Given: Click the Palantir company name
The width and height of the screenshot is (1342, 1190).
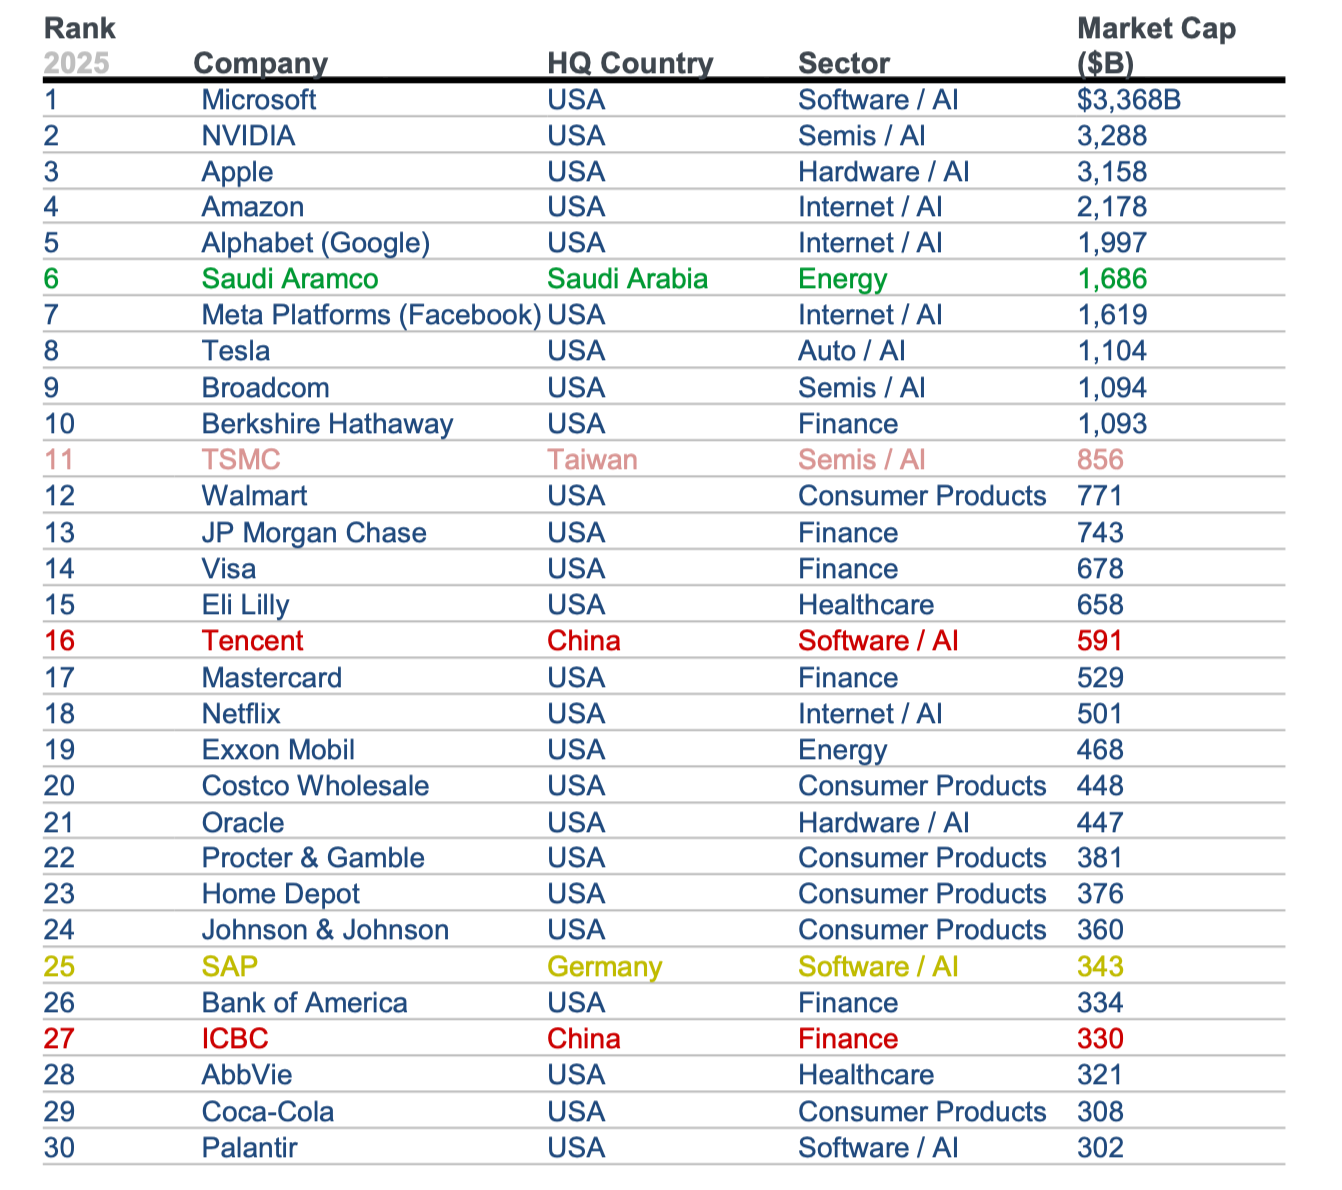Looking at the screenshot, I should tap(249, 1148).
